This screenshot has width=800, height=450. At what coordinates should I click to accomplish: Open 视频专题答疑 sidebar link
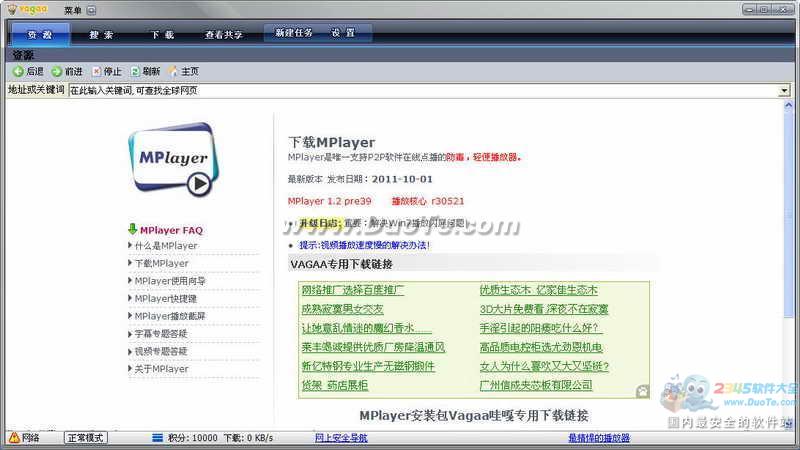click(161, 351)
